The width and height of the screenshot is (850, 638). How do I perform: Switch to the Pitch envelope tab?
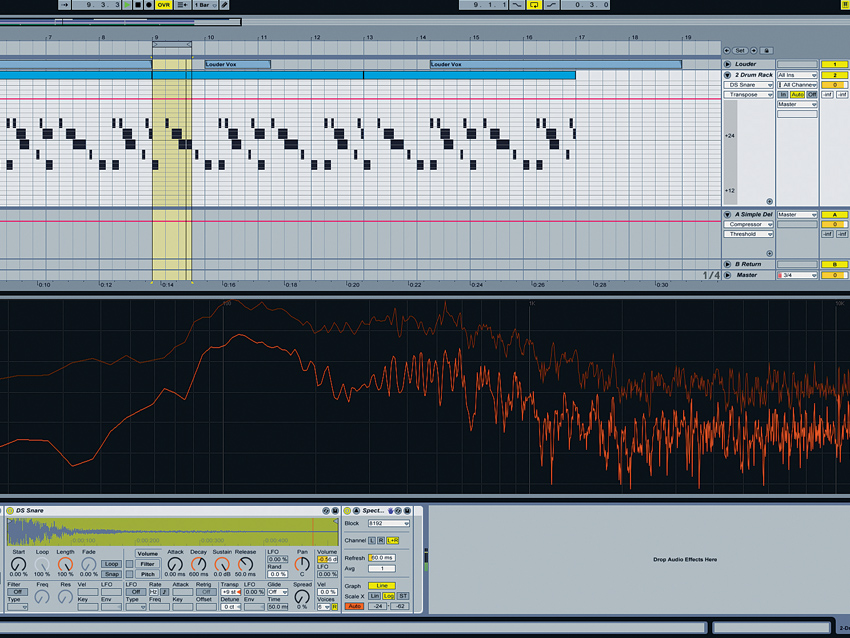pyautogui.click(x=147, y=574)
